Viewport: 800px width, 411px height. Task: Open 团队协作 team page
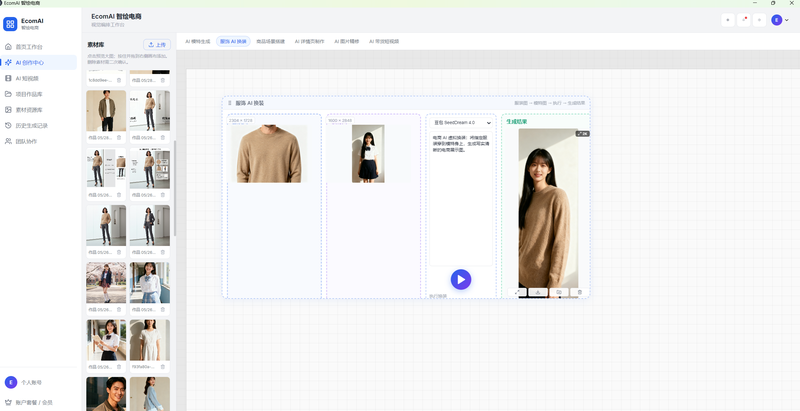click(x=38, y=141)
